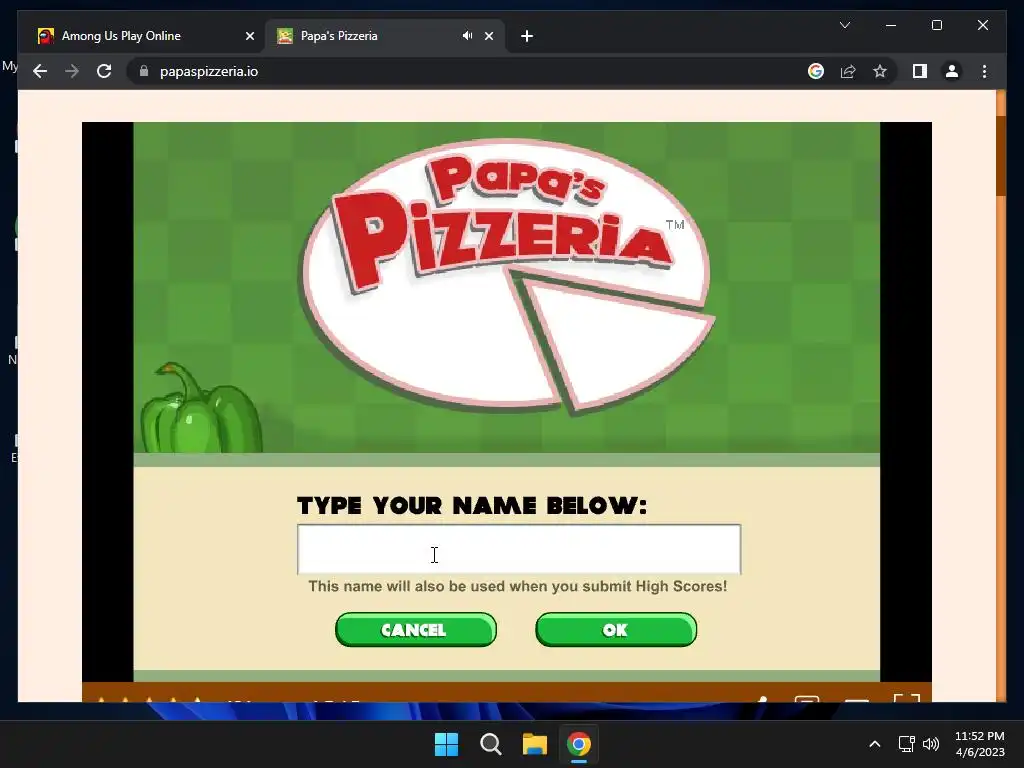The height and width of the screenshot is (768, 1024).
Task: Go back to previous page
Action: pos(40,71)
